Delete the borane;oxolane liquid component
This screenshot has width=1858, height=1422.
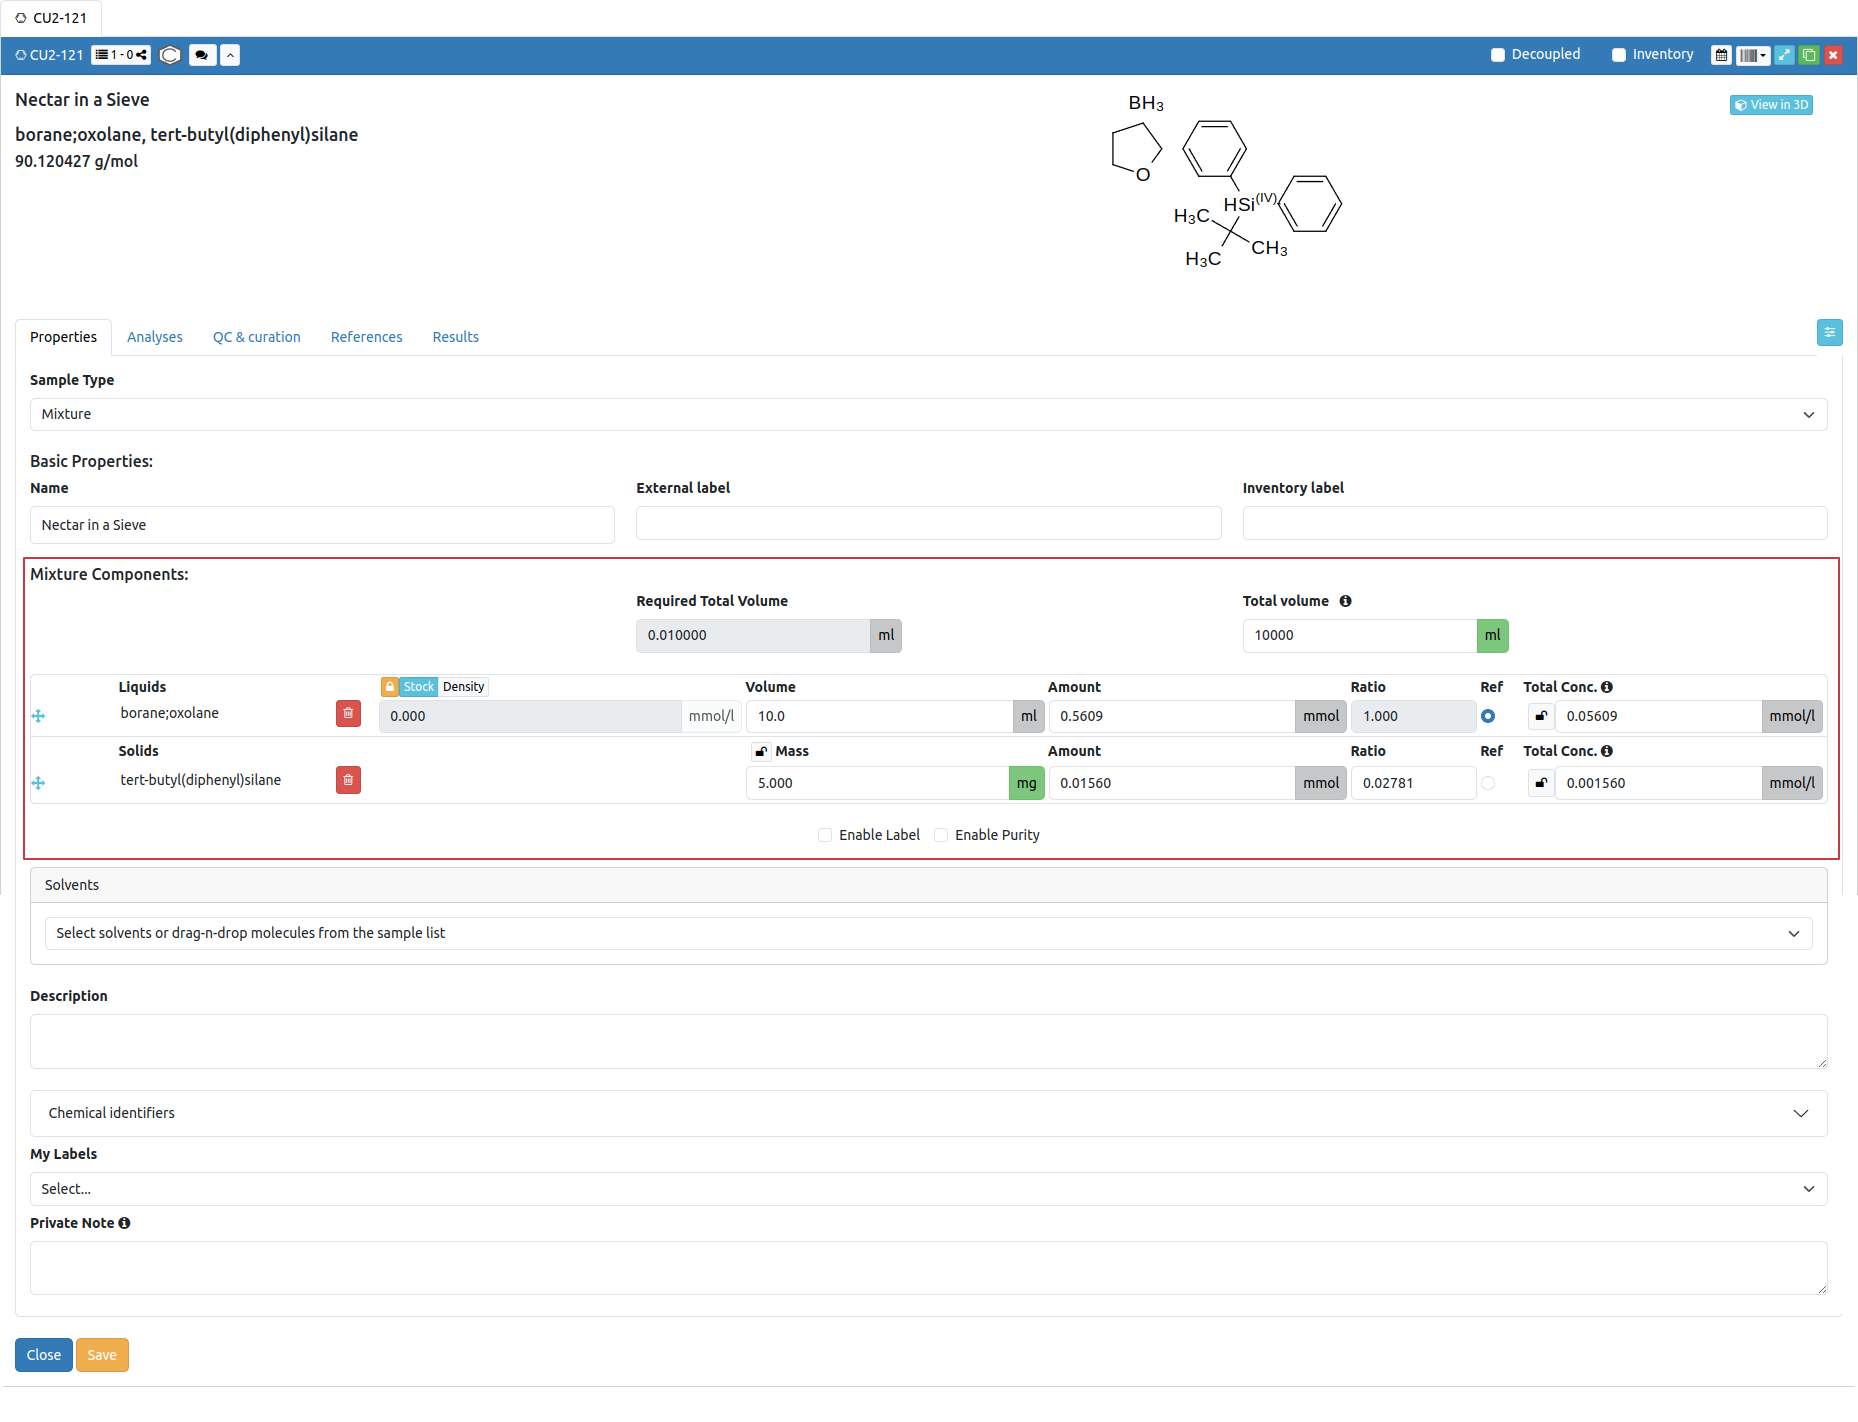point(348,714)
